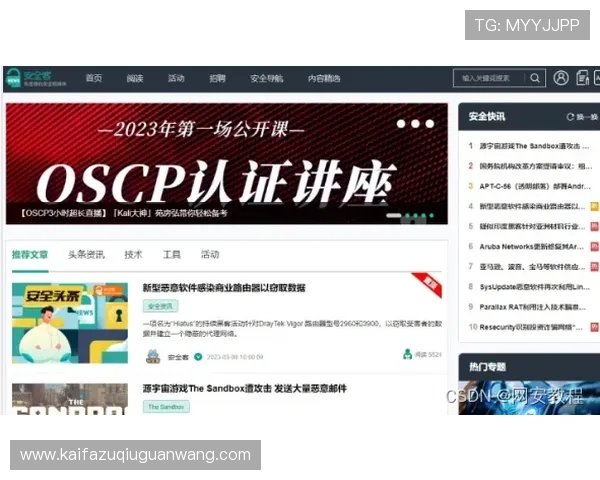
Task: Open news item 7 亚马逊、波音、宝马
Action: coord(532,267)
